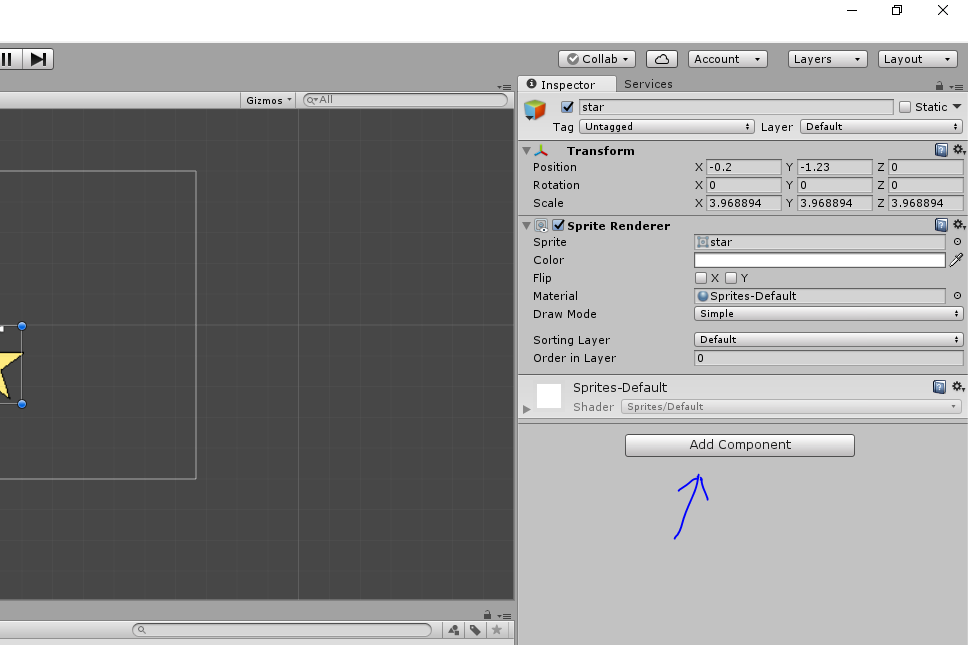Click the object name field star
The width and height of the screenshot is (968, 645).
click(736, 107)
